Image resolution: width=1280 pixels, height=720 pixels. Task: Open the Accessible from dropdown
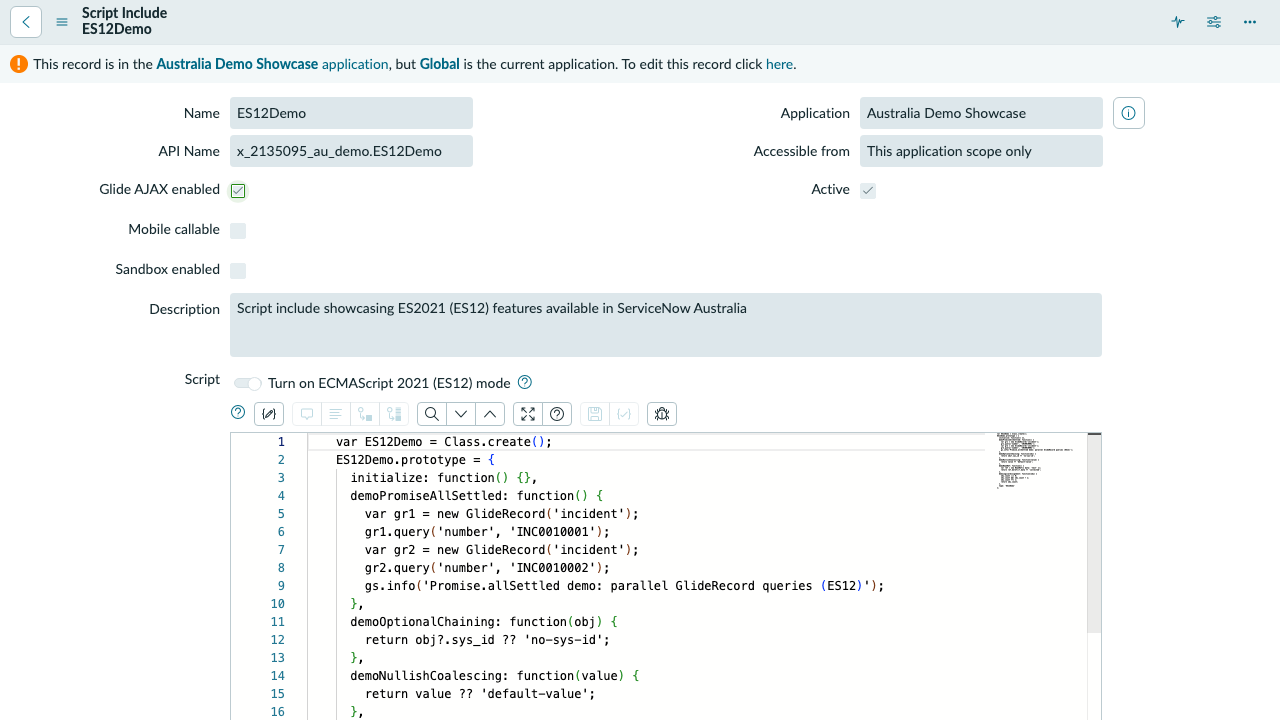981,151
